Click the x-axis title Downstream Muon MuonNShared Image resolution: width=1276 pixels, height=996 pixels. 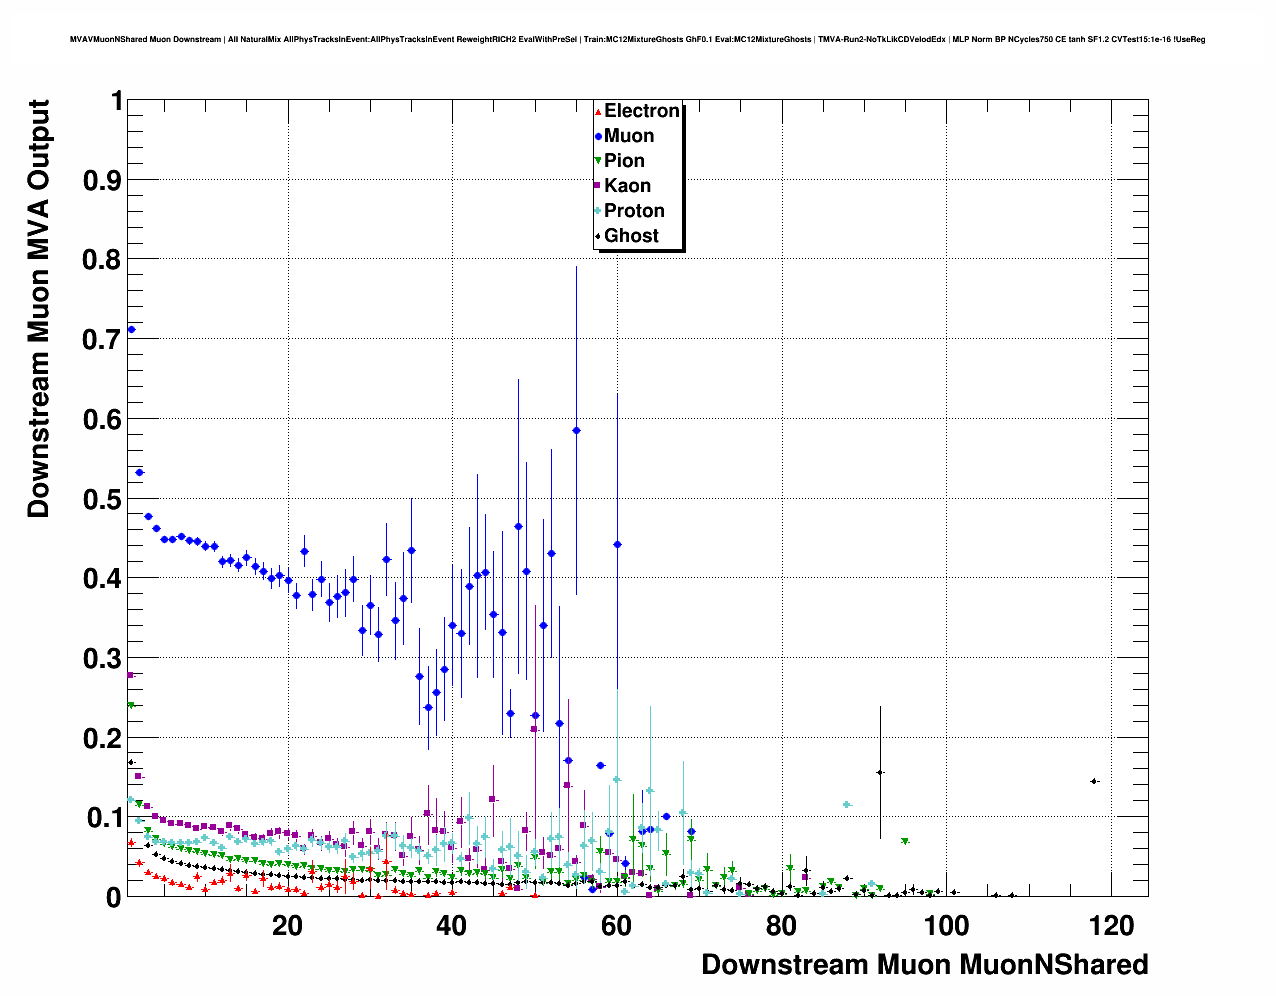click(924, 965)
